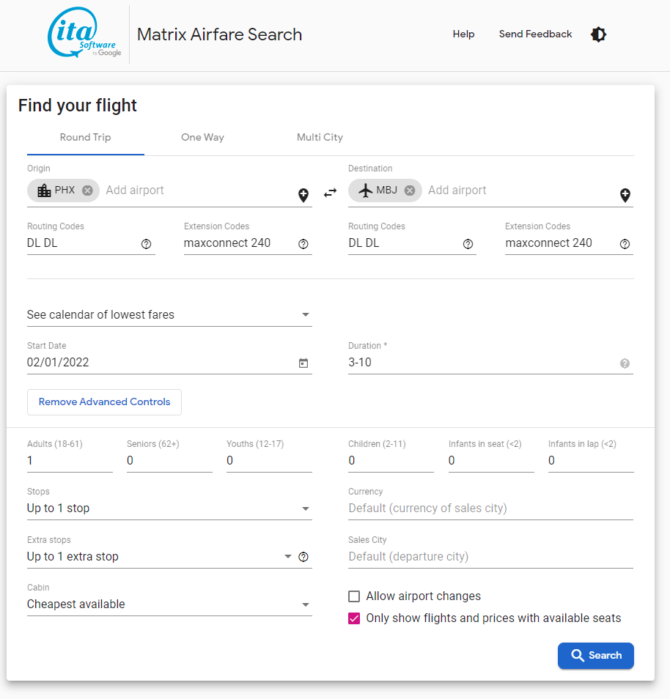
Task: Show Extra stops help icon
Action: 303,557
